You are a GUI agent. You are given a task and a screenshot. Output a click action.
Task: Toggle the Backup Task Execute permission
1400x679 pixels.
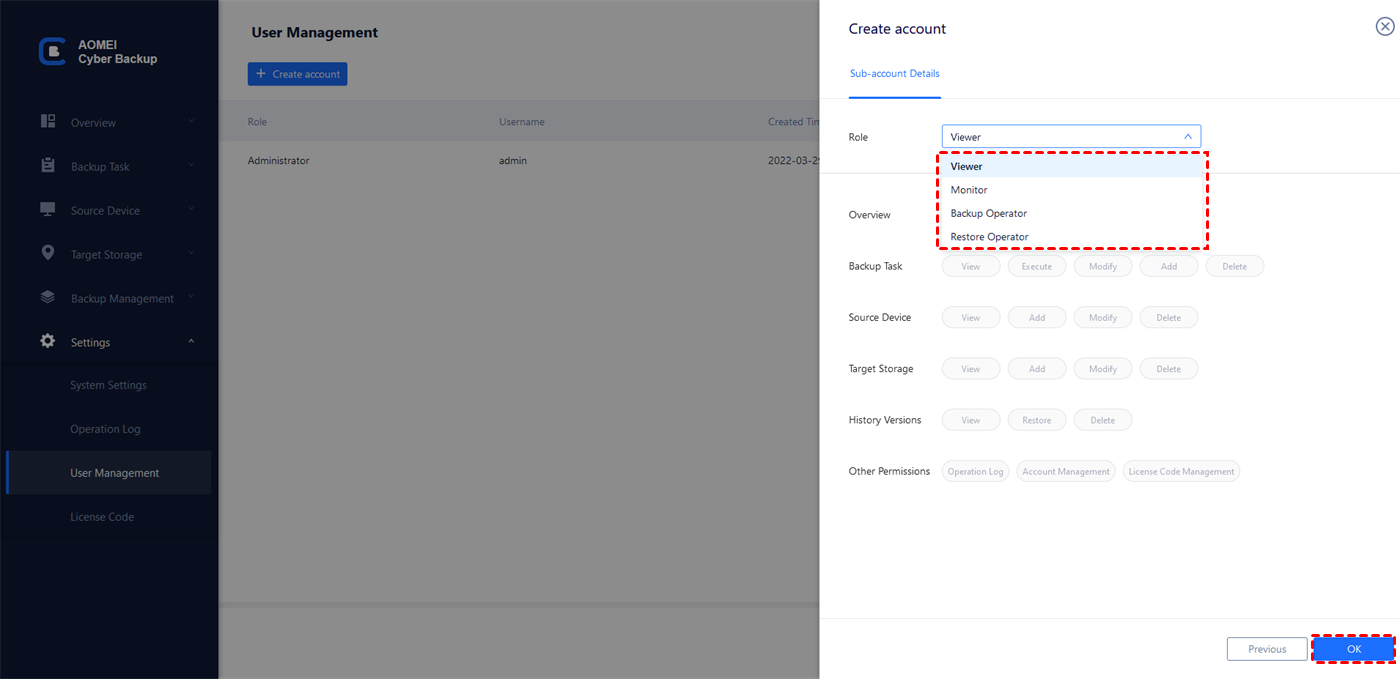[x=1036, y=267]
